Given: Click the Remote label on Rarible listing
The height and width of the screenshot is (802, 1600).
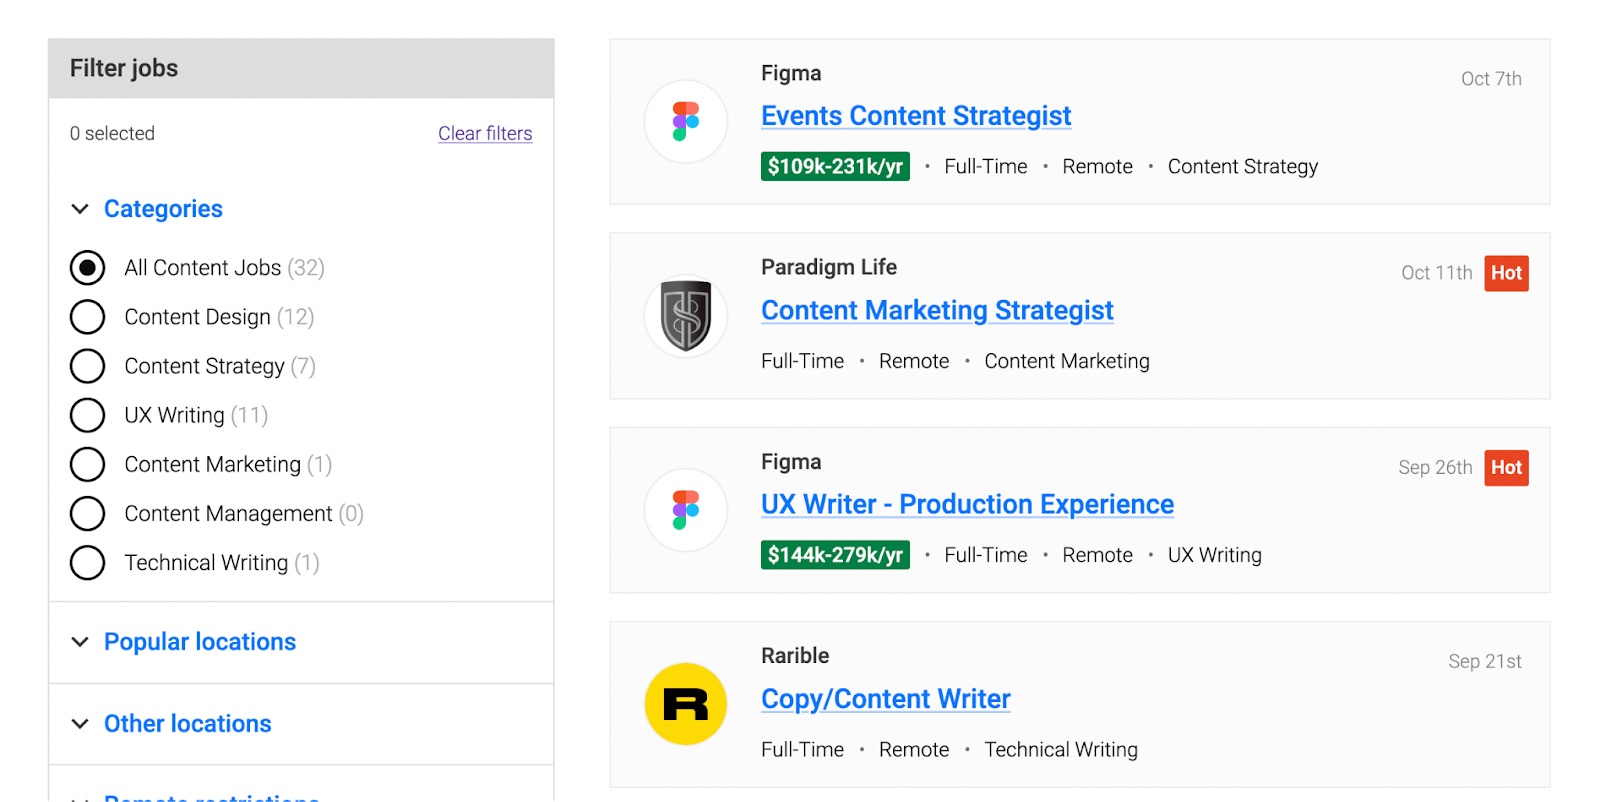Looking at the screenshot, I should pos(914,750).
